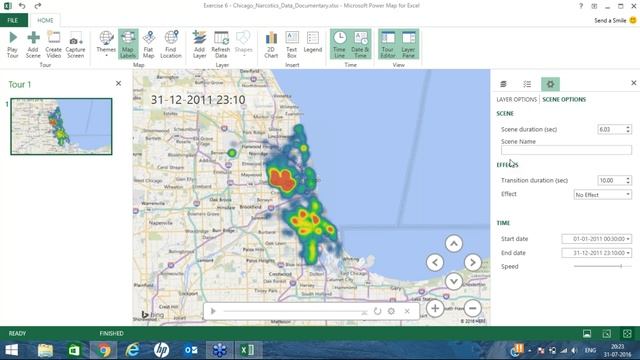Add a new scene to tour
Image resolution: width=640 pixels, height=360 pixels.
[x=33, y=44]
